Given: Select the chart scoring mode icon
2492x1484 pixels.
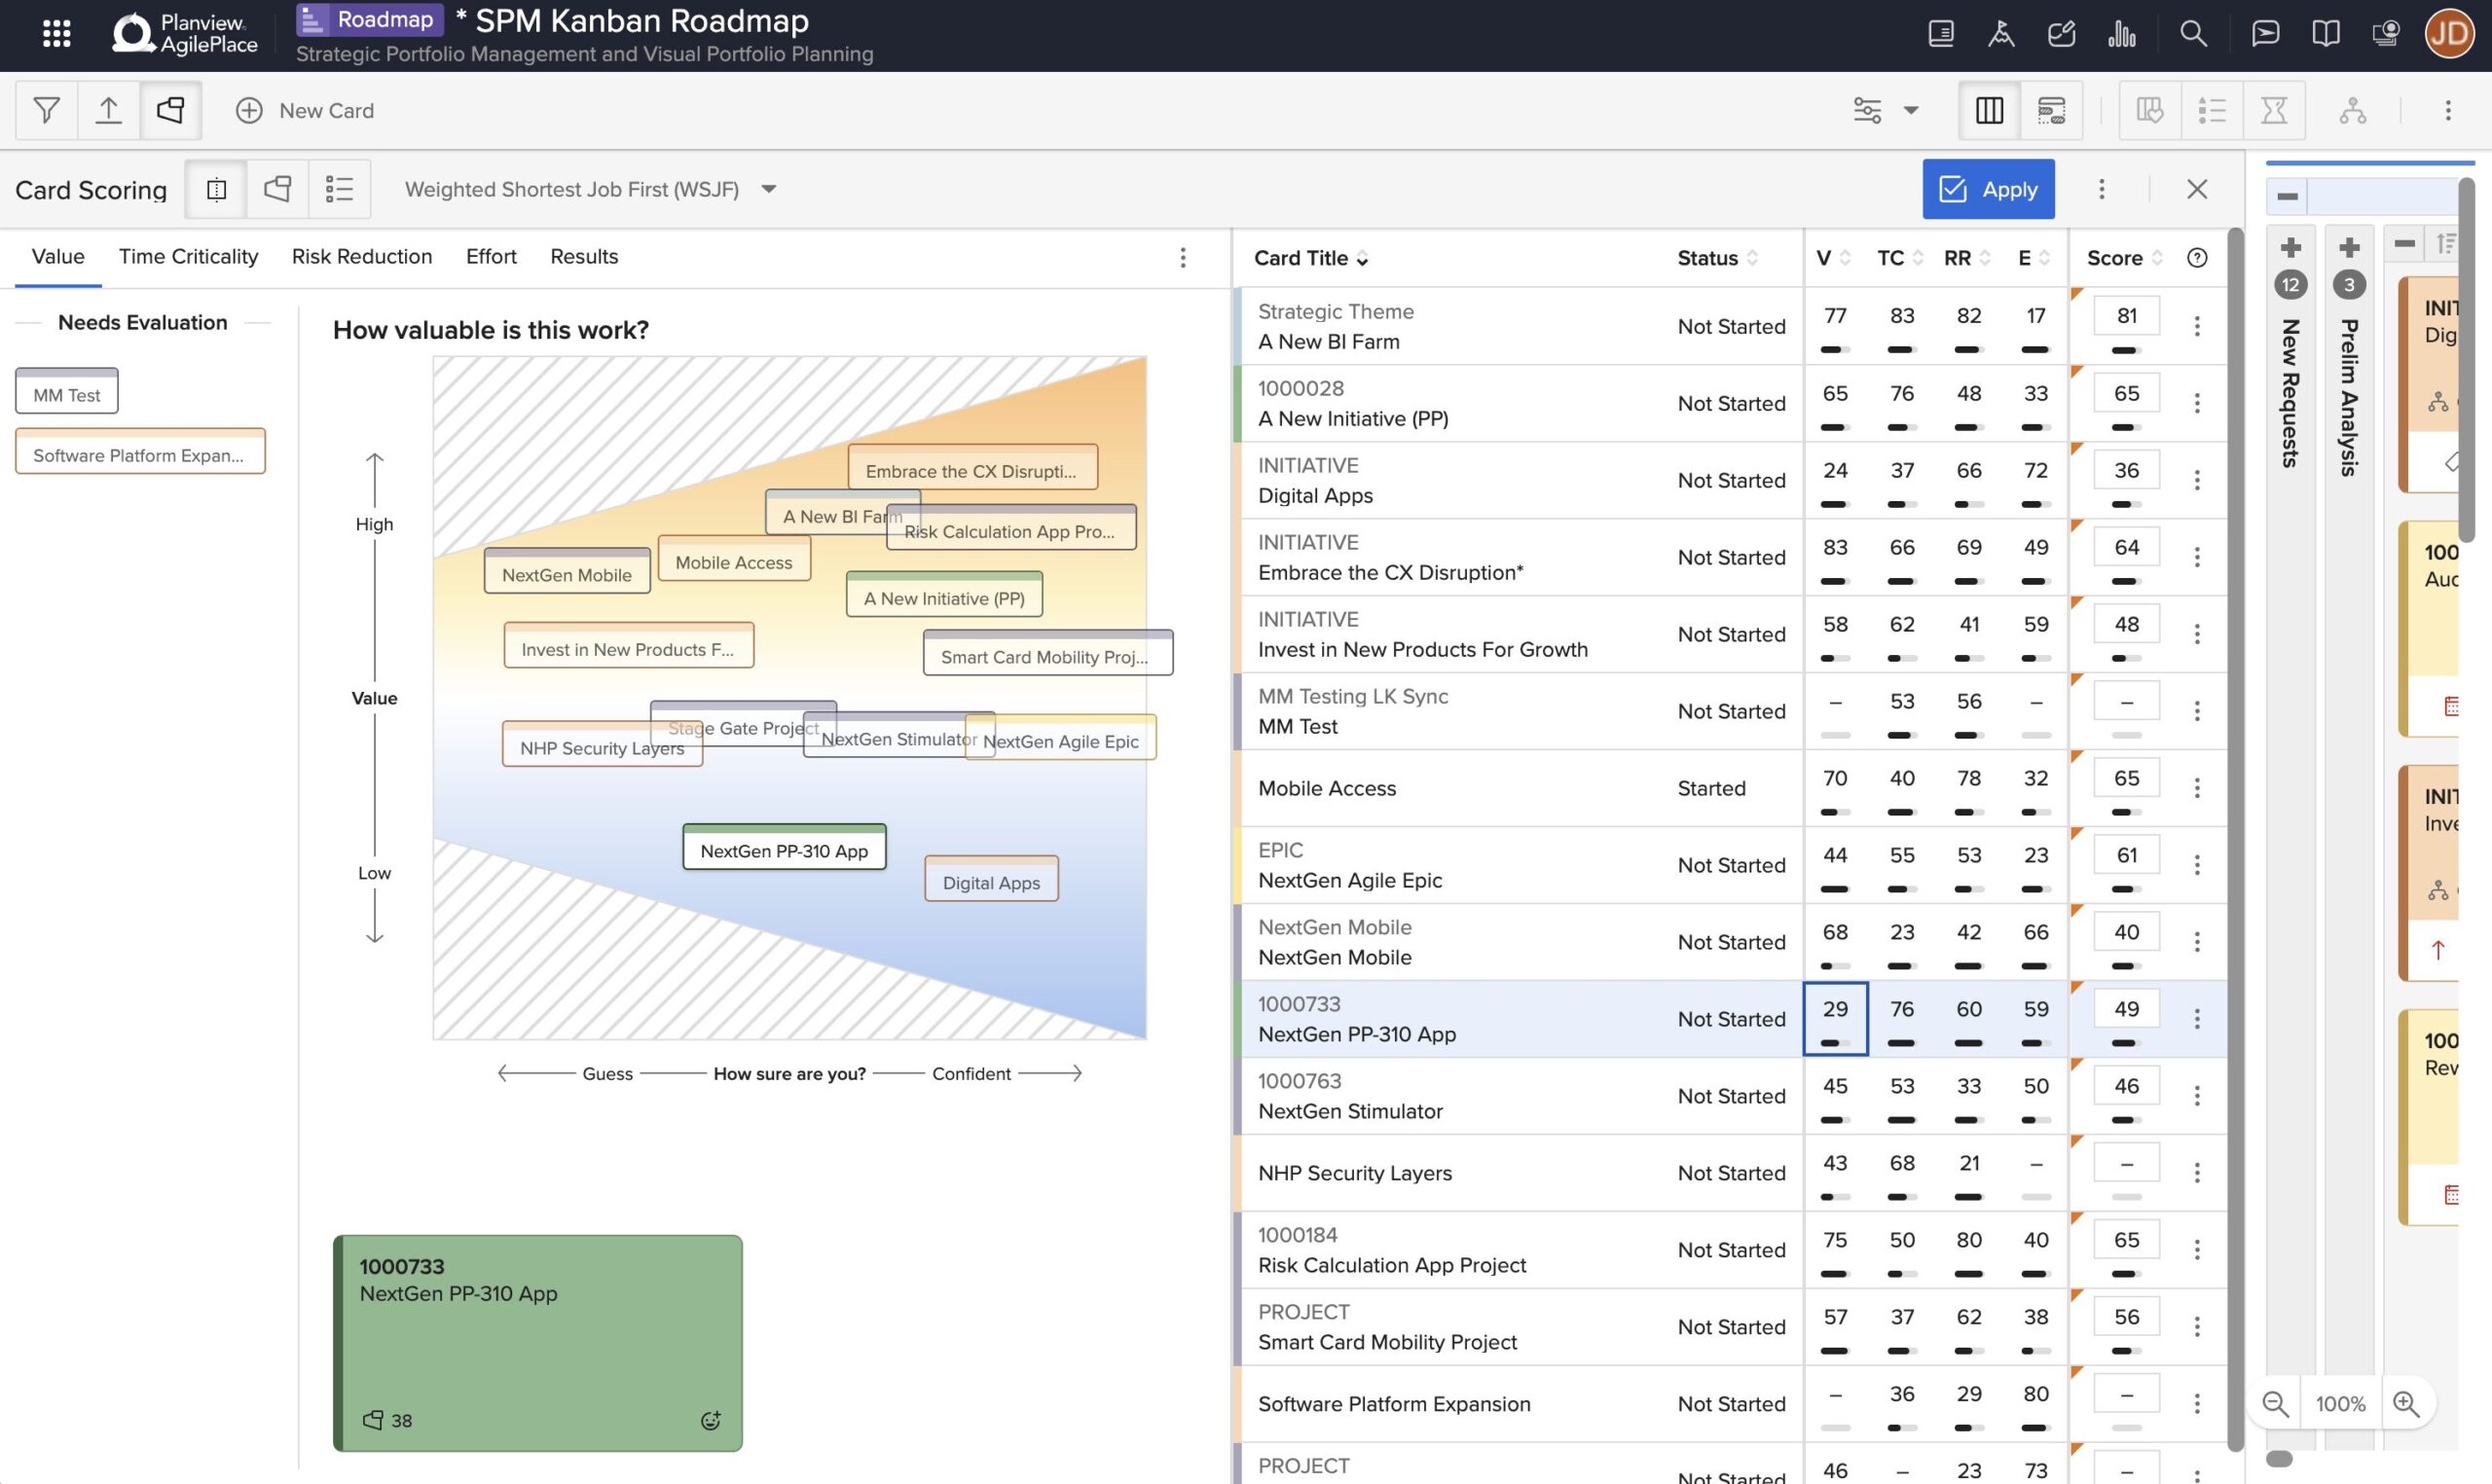Looking at the screenshot, I should [277, 189].
